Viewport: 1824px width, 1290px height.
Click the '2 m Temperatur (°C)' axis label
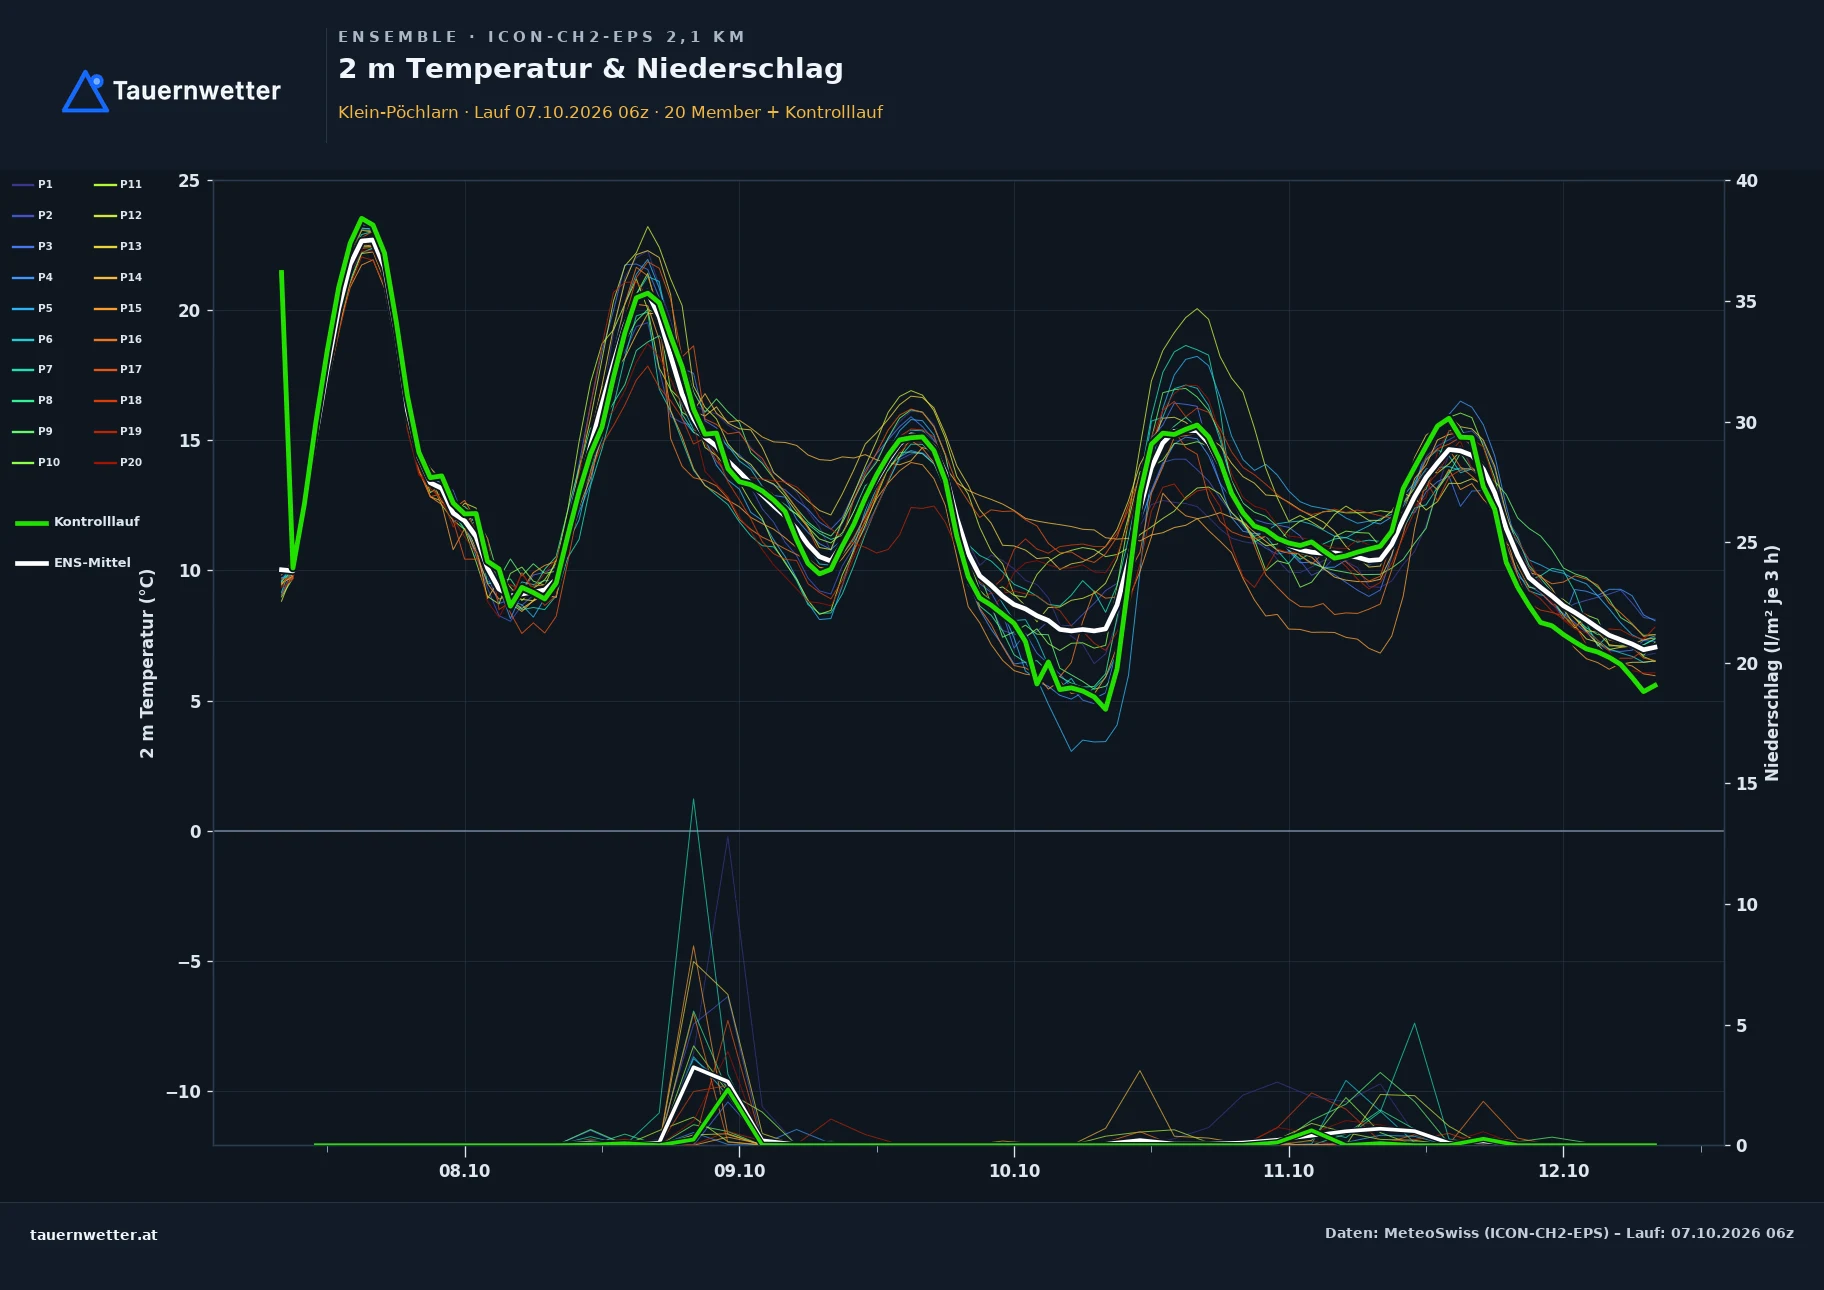(x=147, y=663)
